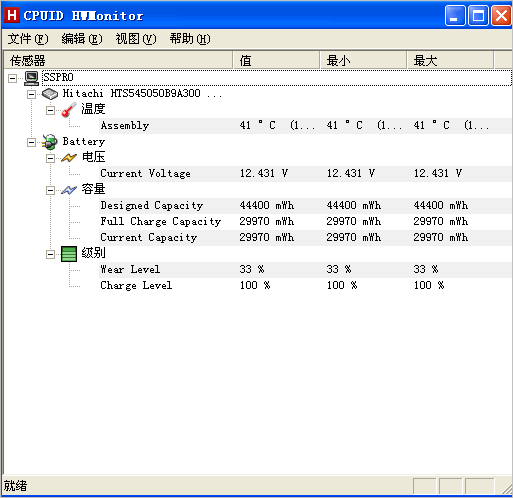Select the 电压 tree label
The image size is (513, 498).
click(93, 157)
